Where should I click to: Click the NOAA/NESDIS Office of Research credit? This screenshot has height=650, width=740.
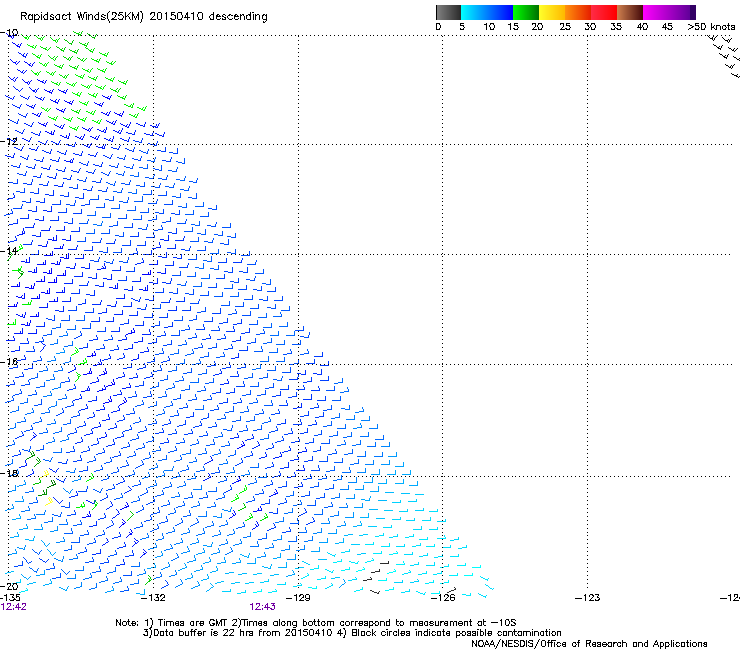coord(589,644)
